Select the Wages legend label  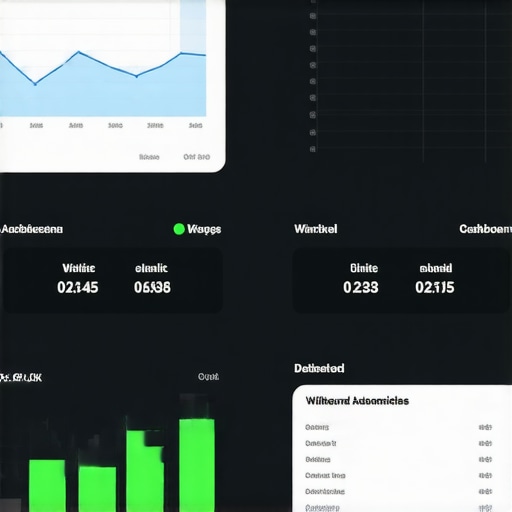click(x=204, y=229)
